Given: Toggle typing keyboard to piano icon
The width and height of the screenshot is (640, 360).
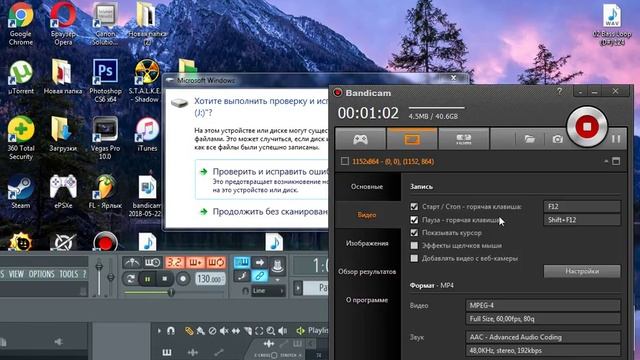Looking at the screenshot, I should click(242, 262).
